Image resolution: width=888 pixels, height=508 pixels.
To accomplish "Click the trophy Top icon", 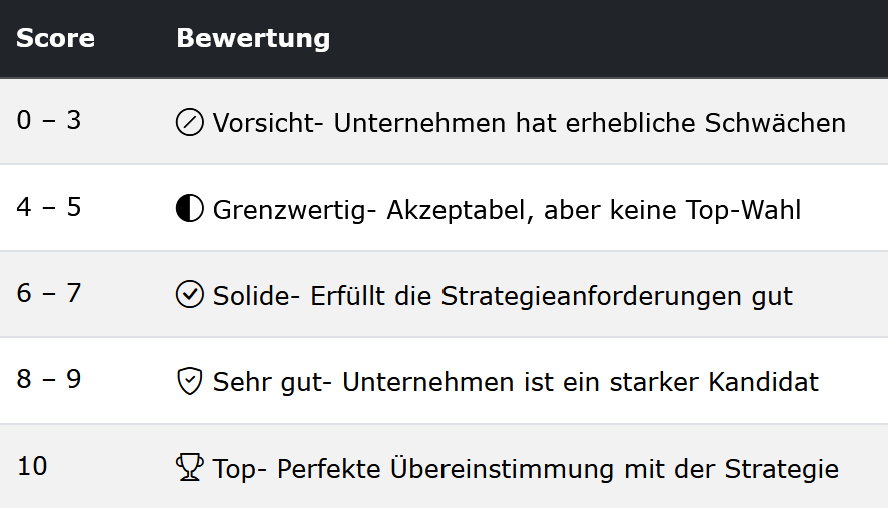I will pyautogui.click(x=189, y=467).
